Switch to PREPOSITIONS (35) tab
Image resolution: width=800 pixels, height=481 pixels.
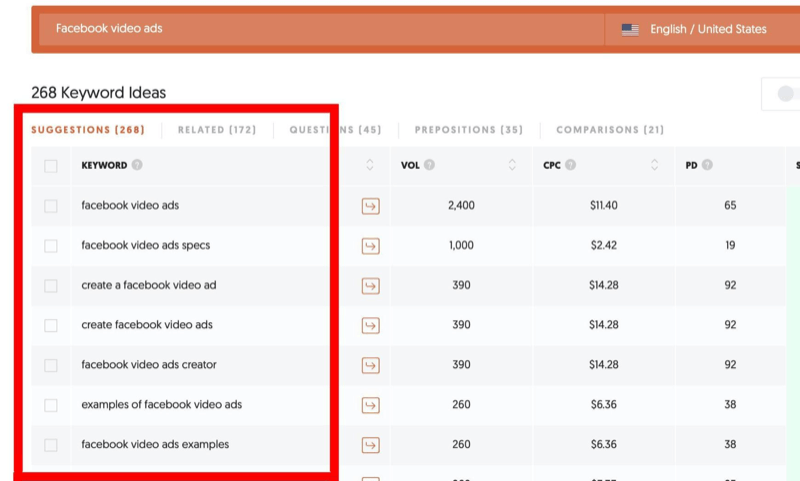469,130
